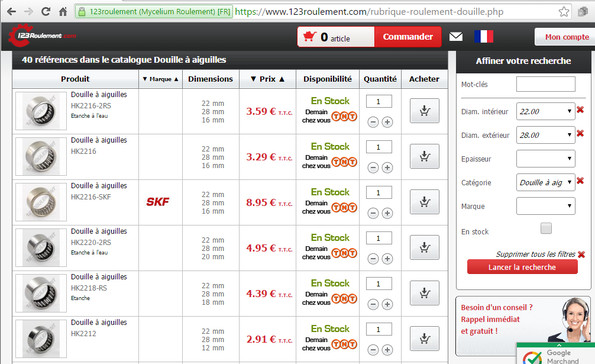This screenshot has height=364, width=595.
Task: Click the Disponibilité column header
Action: point(327,79)
